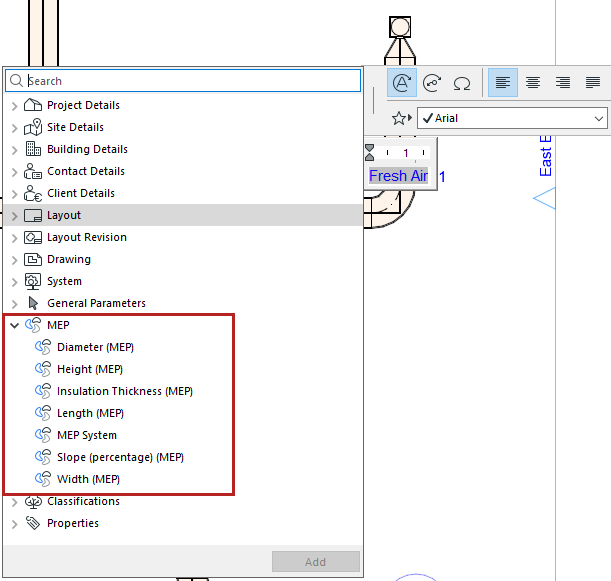
Task: Click the Layout Revision icon
Action: (x=33, y=237)
